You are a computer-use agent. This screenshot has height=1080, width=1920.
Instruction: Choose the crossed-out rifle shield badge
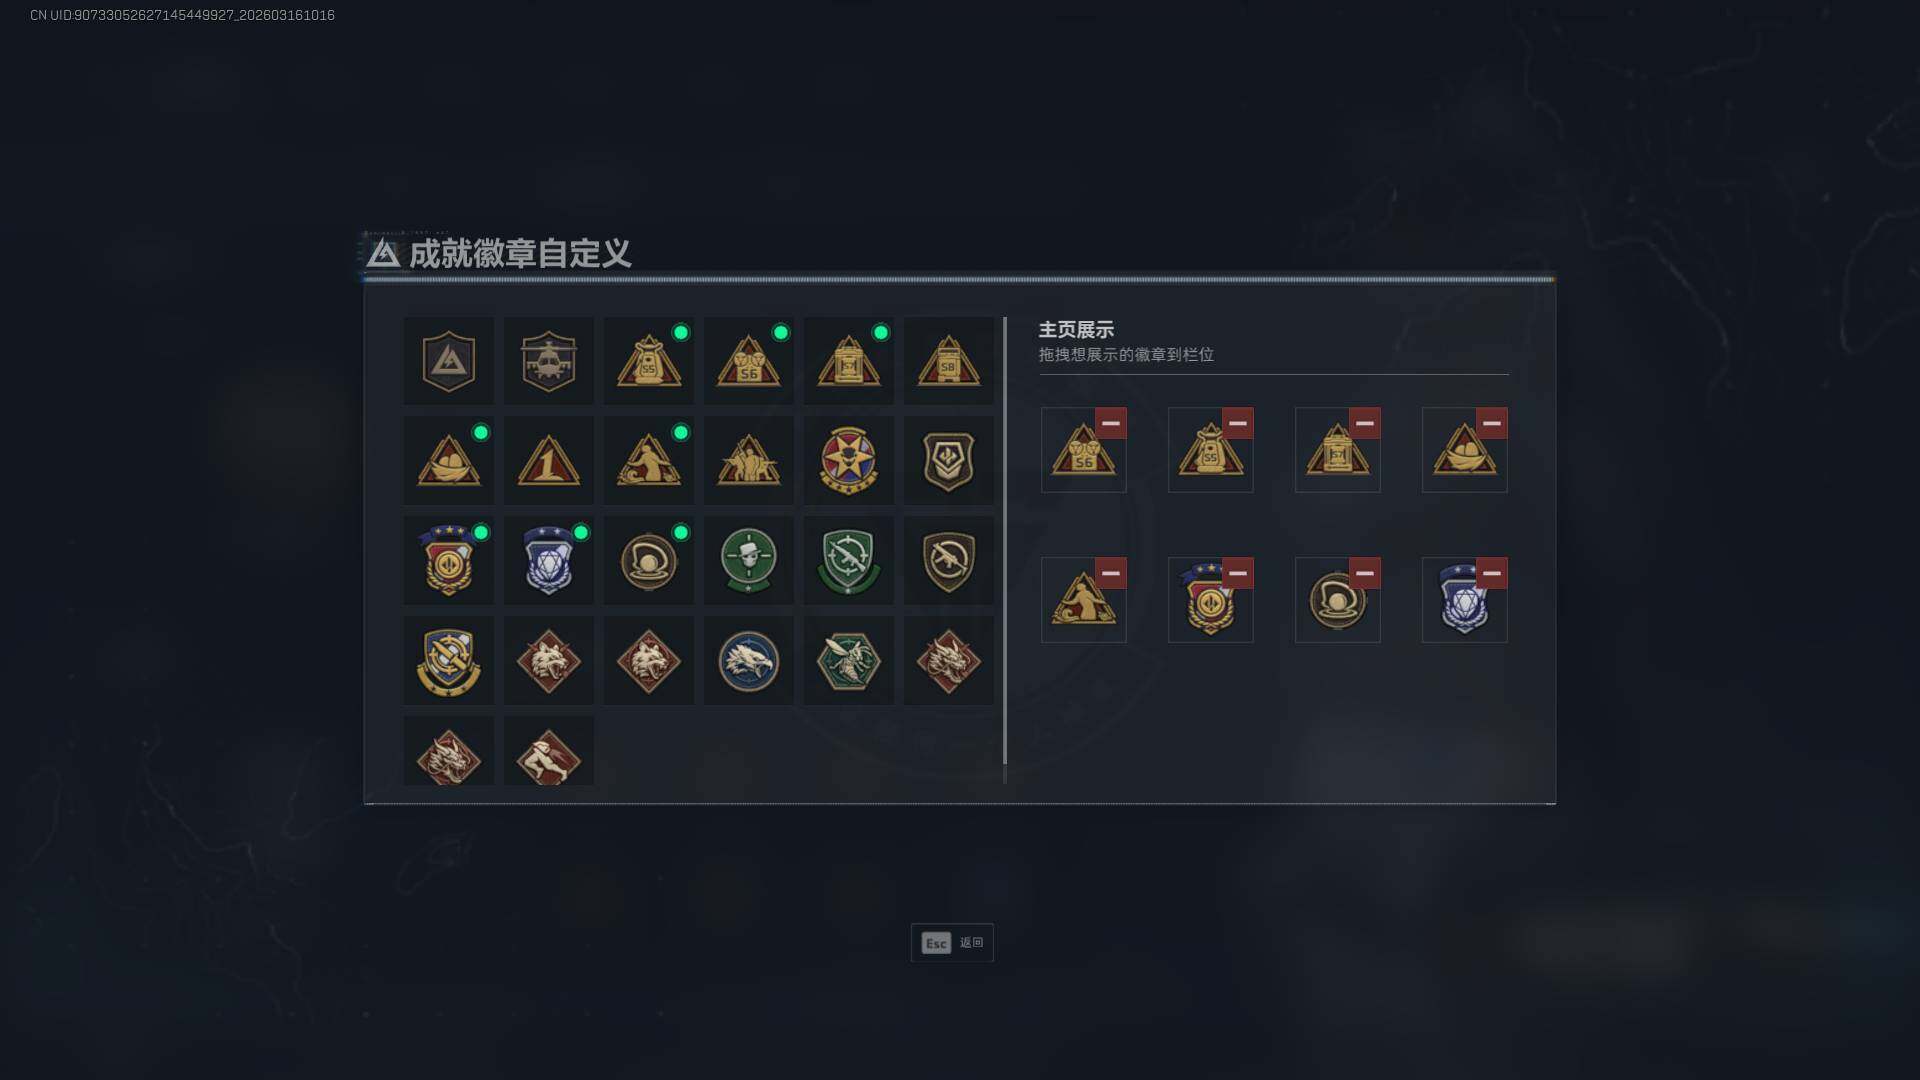[948, 561]
